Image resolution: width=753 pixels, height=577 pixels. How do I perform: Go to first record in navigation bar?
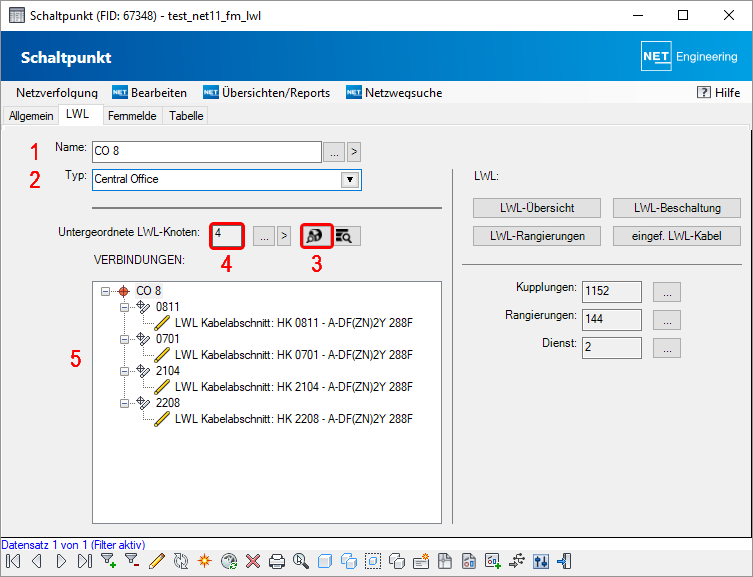tap(13, 562)
